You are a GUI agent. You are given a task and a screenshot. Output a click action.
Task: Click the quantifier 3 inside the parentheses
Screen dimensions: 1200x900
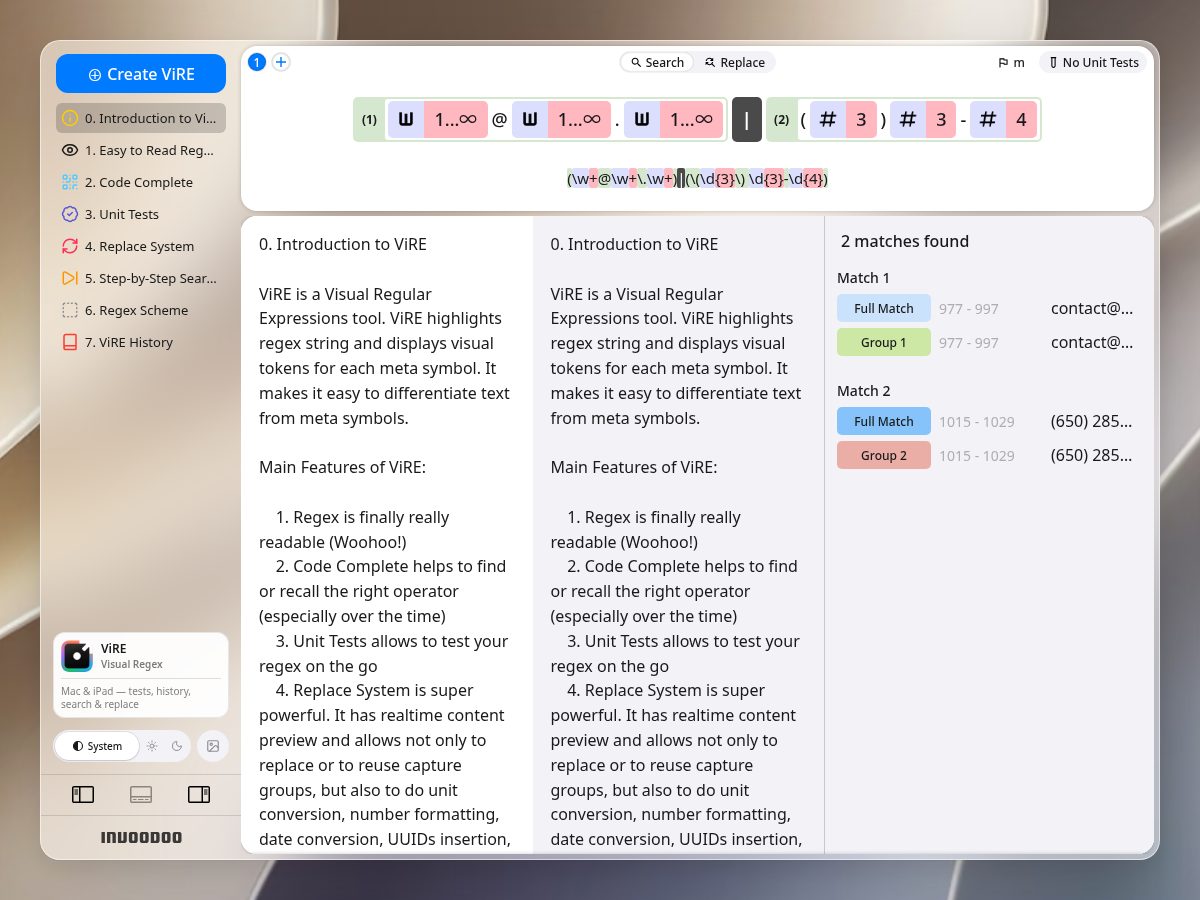861,120
